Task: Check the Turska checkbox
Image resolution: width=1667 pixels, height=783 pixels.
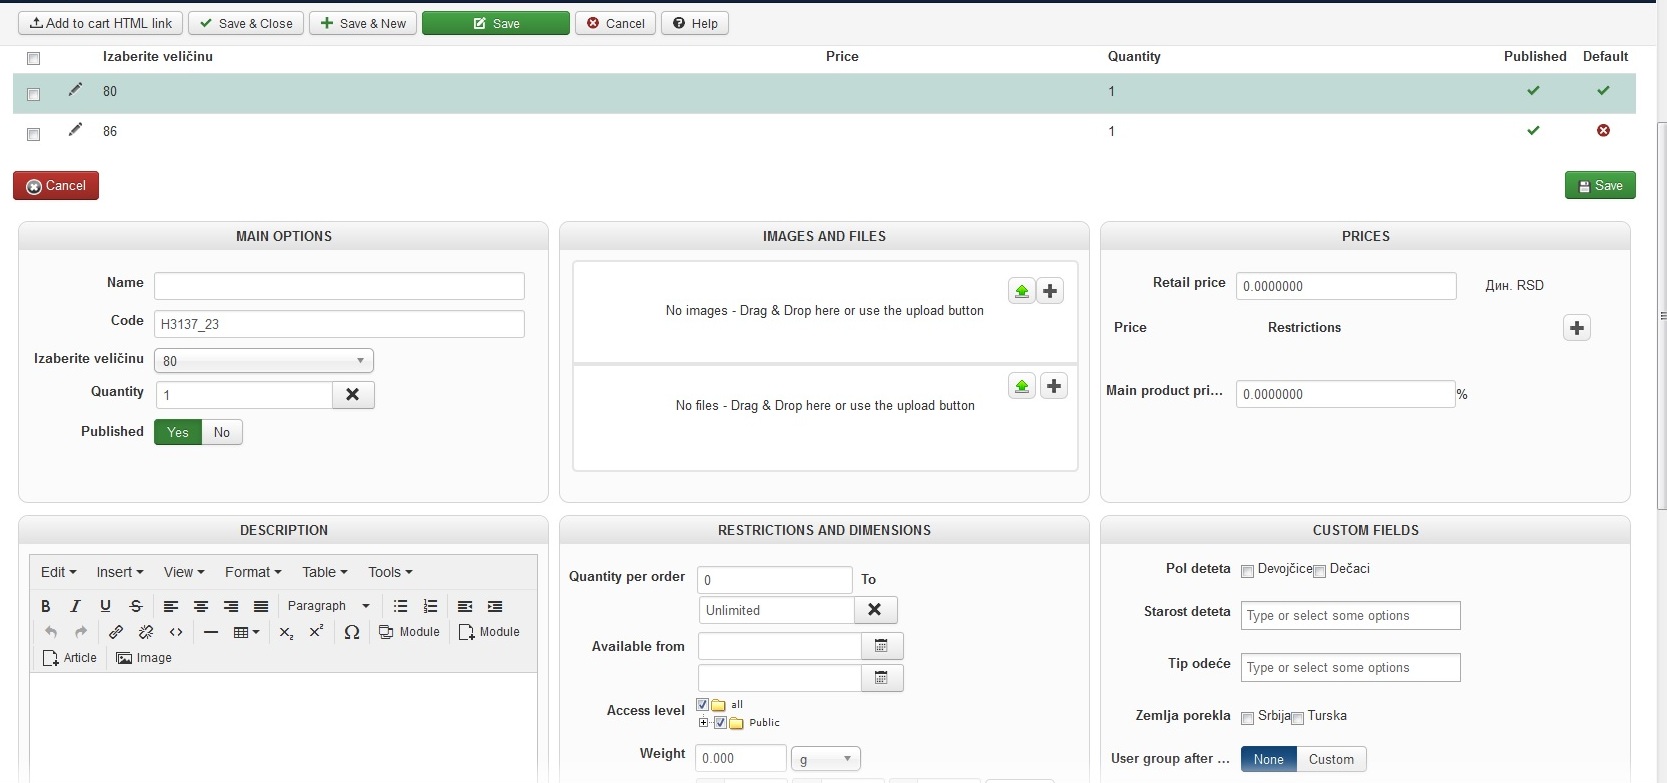Action: pyautogui.click(x=1297, y=718)
